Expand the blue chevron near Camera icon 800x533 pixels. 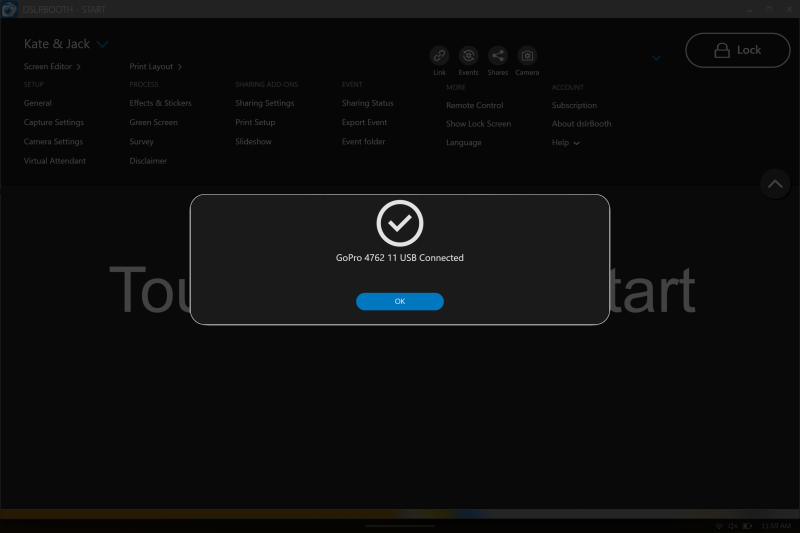tap(657, 58)
